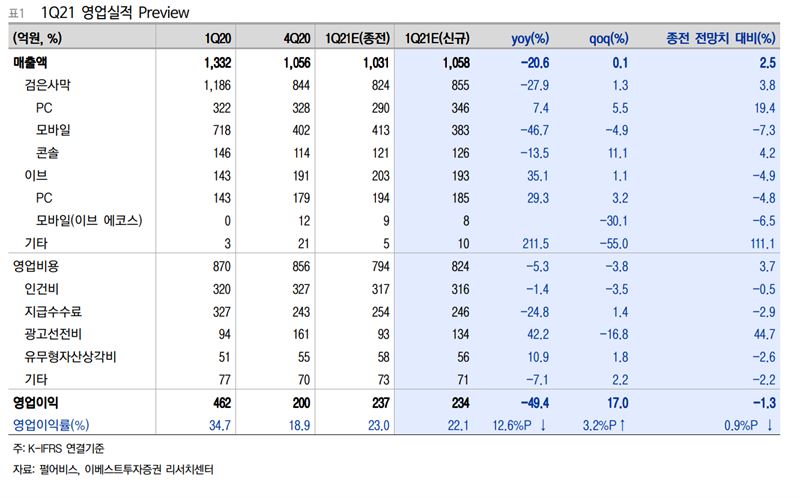Select the 광고선전비 row label
800x498 pixels.
[53, 334]
